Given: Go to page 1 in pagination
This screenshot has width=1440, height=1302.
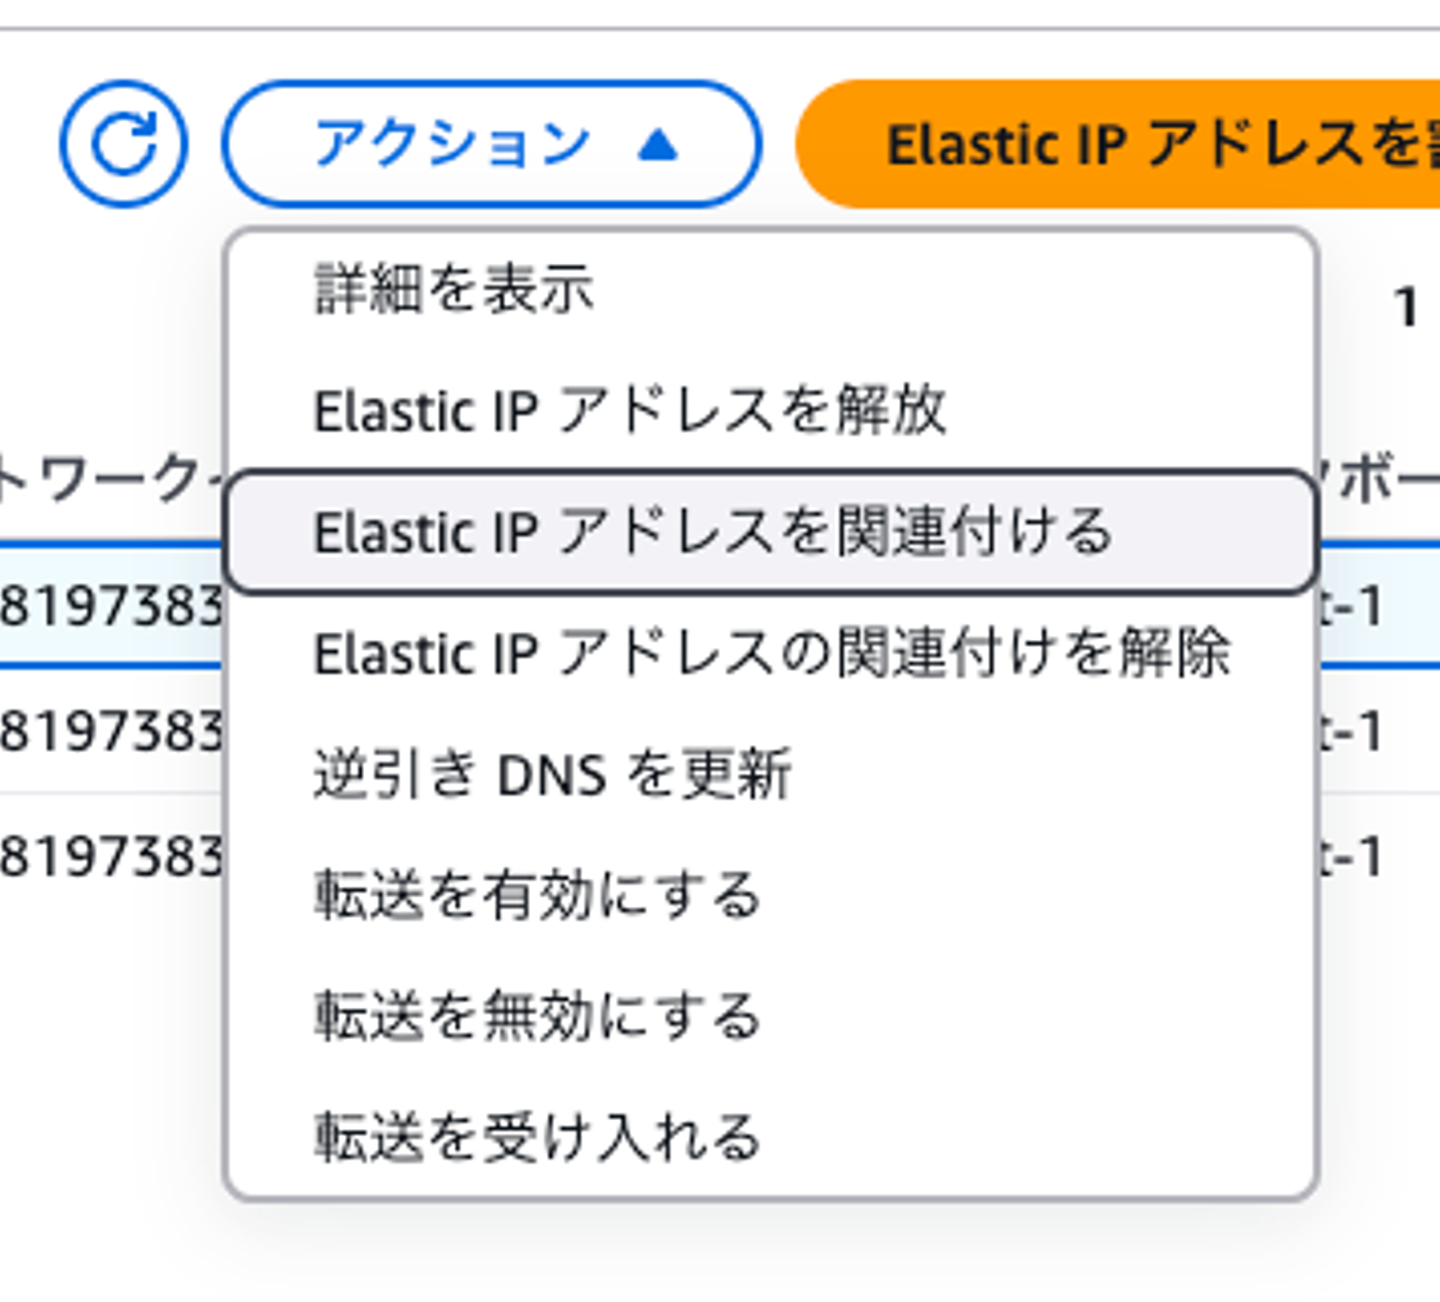Looking at the screenshot, I should pyautogui.click(x=1406, y=308).
